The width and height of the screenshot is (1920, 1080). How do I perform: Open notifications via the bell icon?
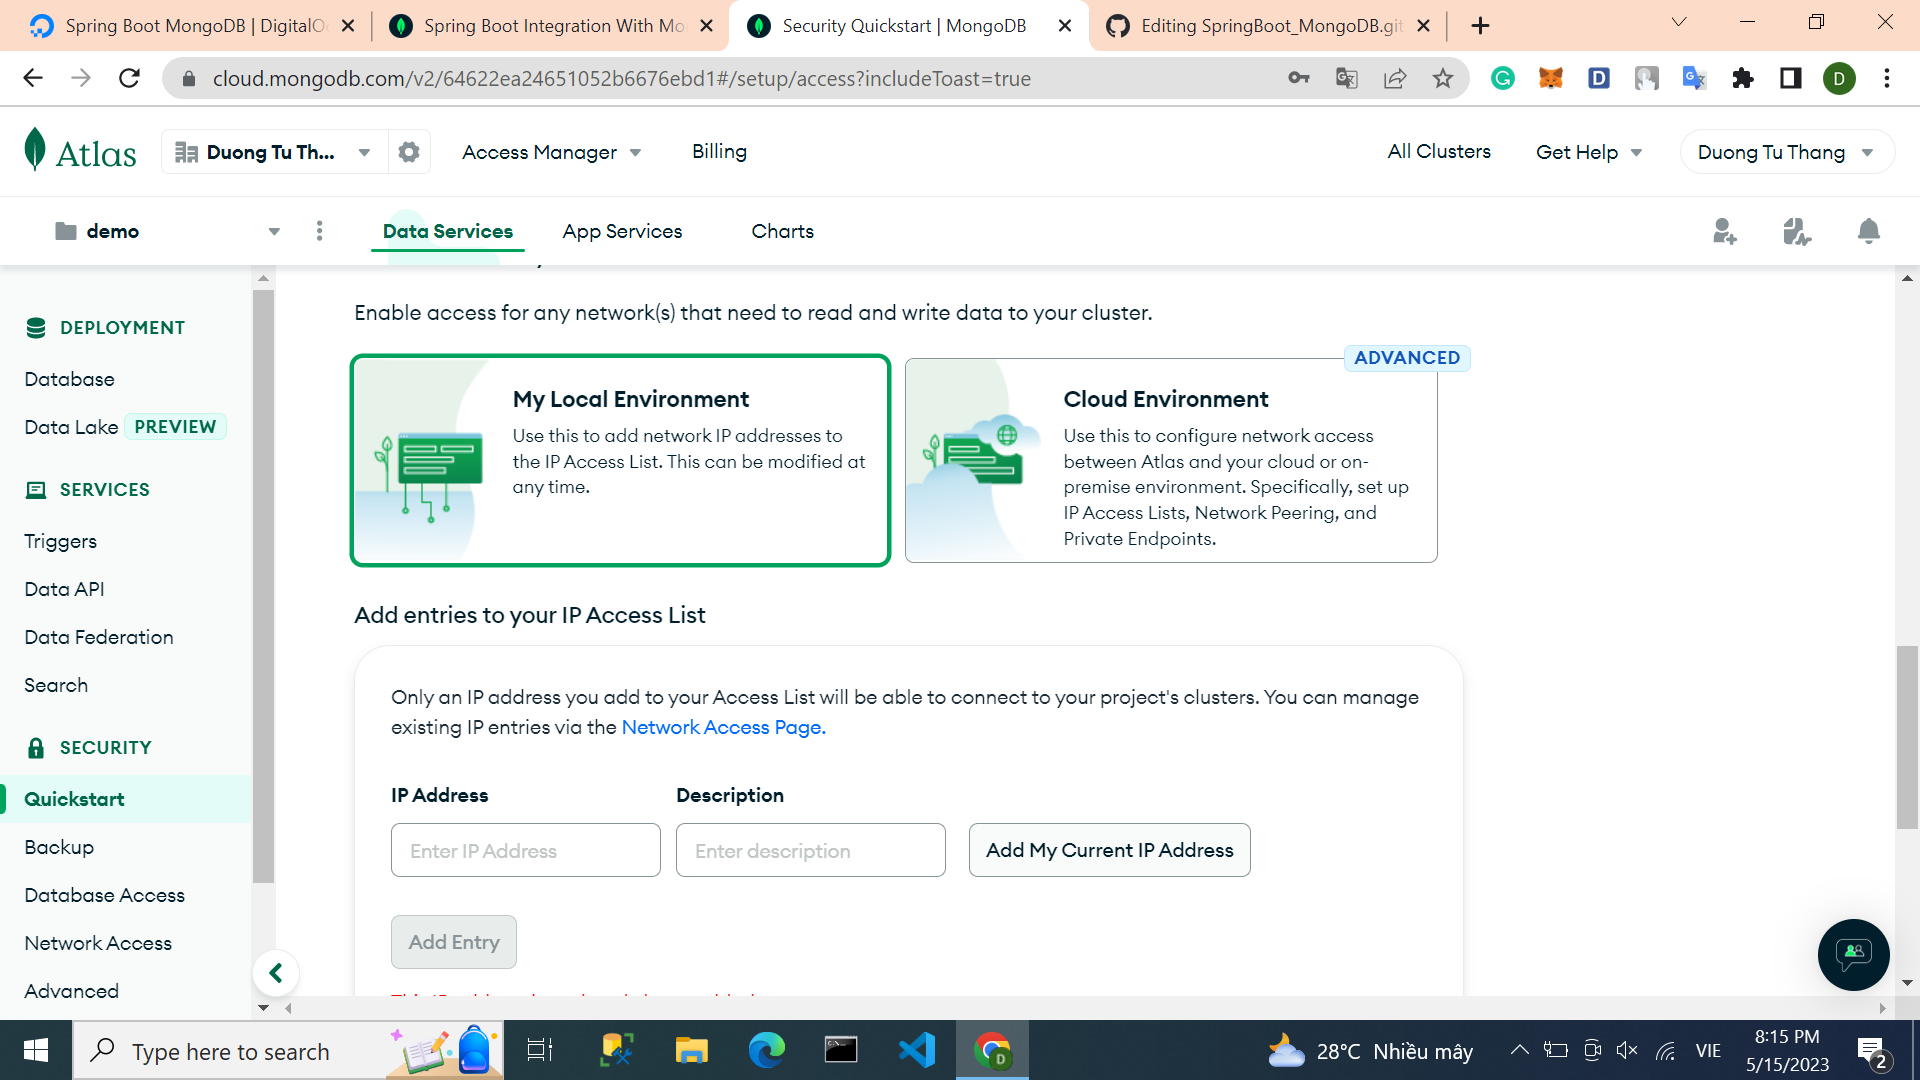tap(1868, 231)
